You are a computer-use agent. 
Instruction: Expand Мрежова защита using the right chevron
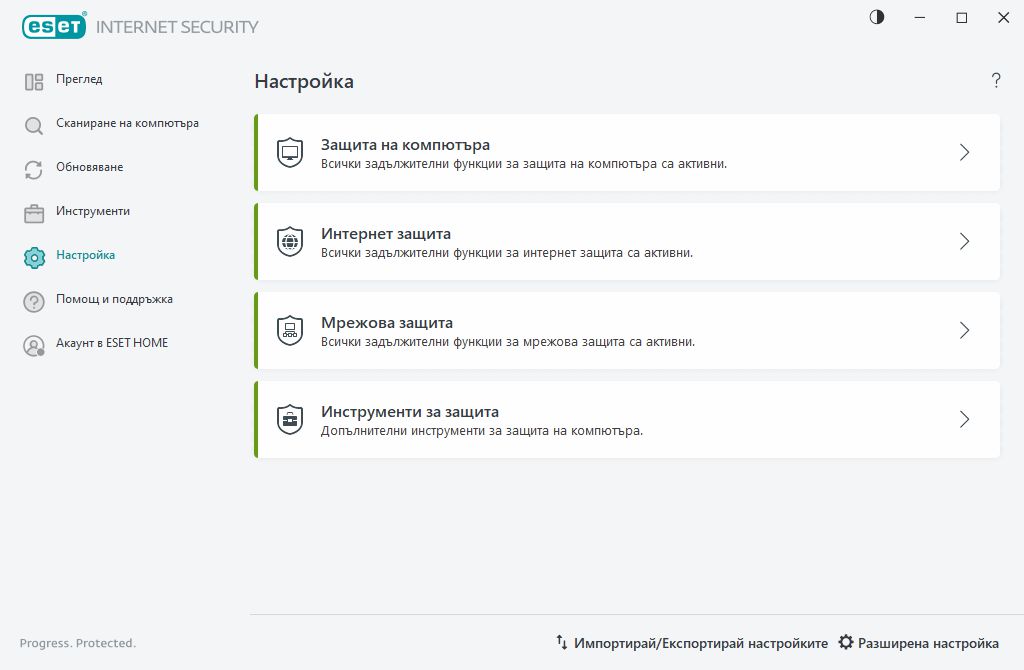964,330
